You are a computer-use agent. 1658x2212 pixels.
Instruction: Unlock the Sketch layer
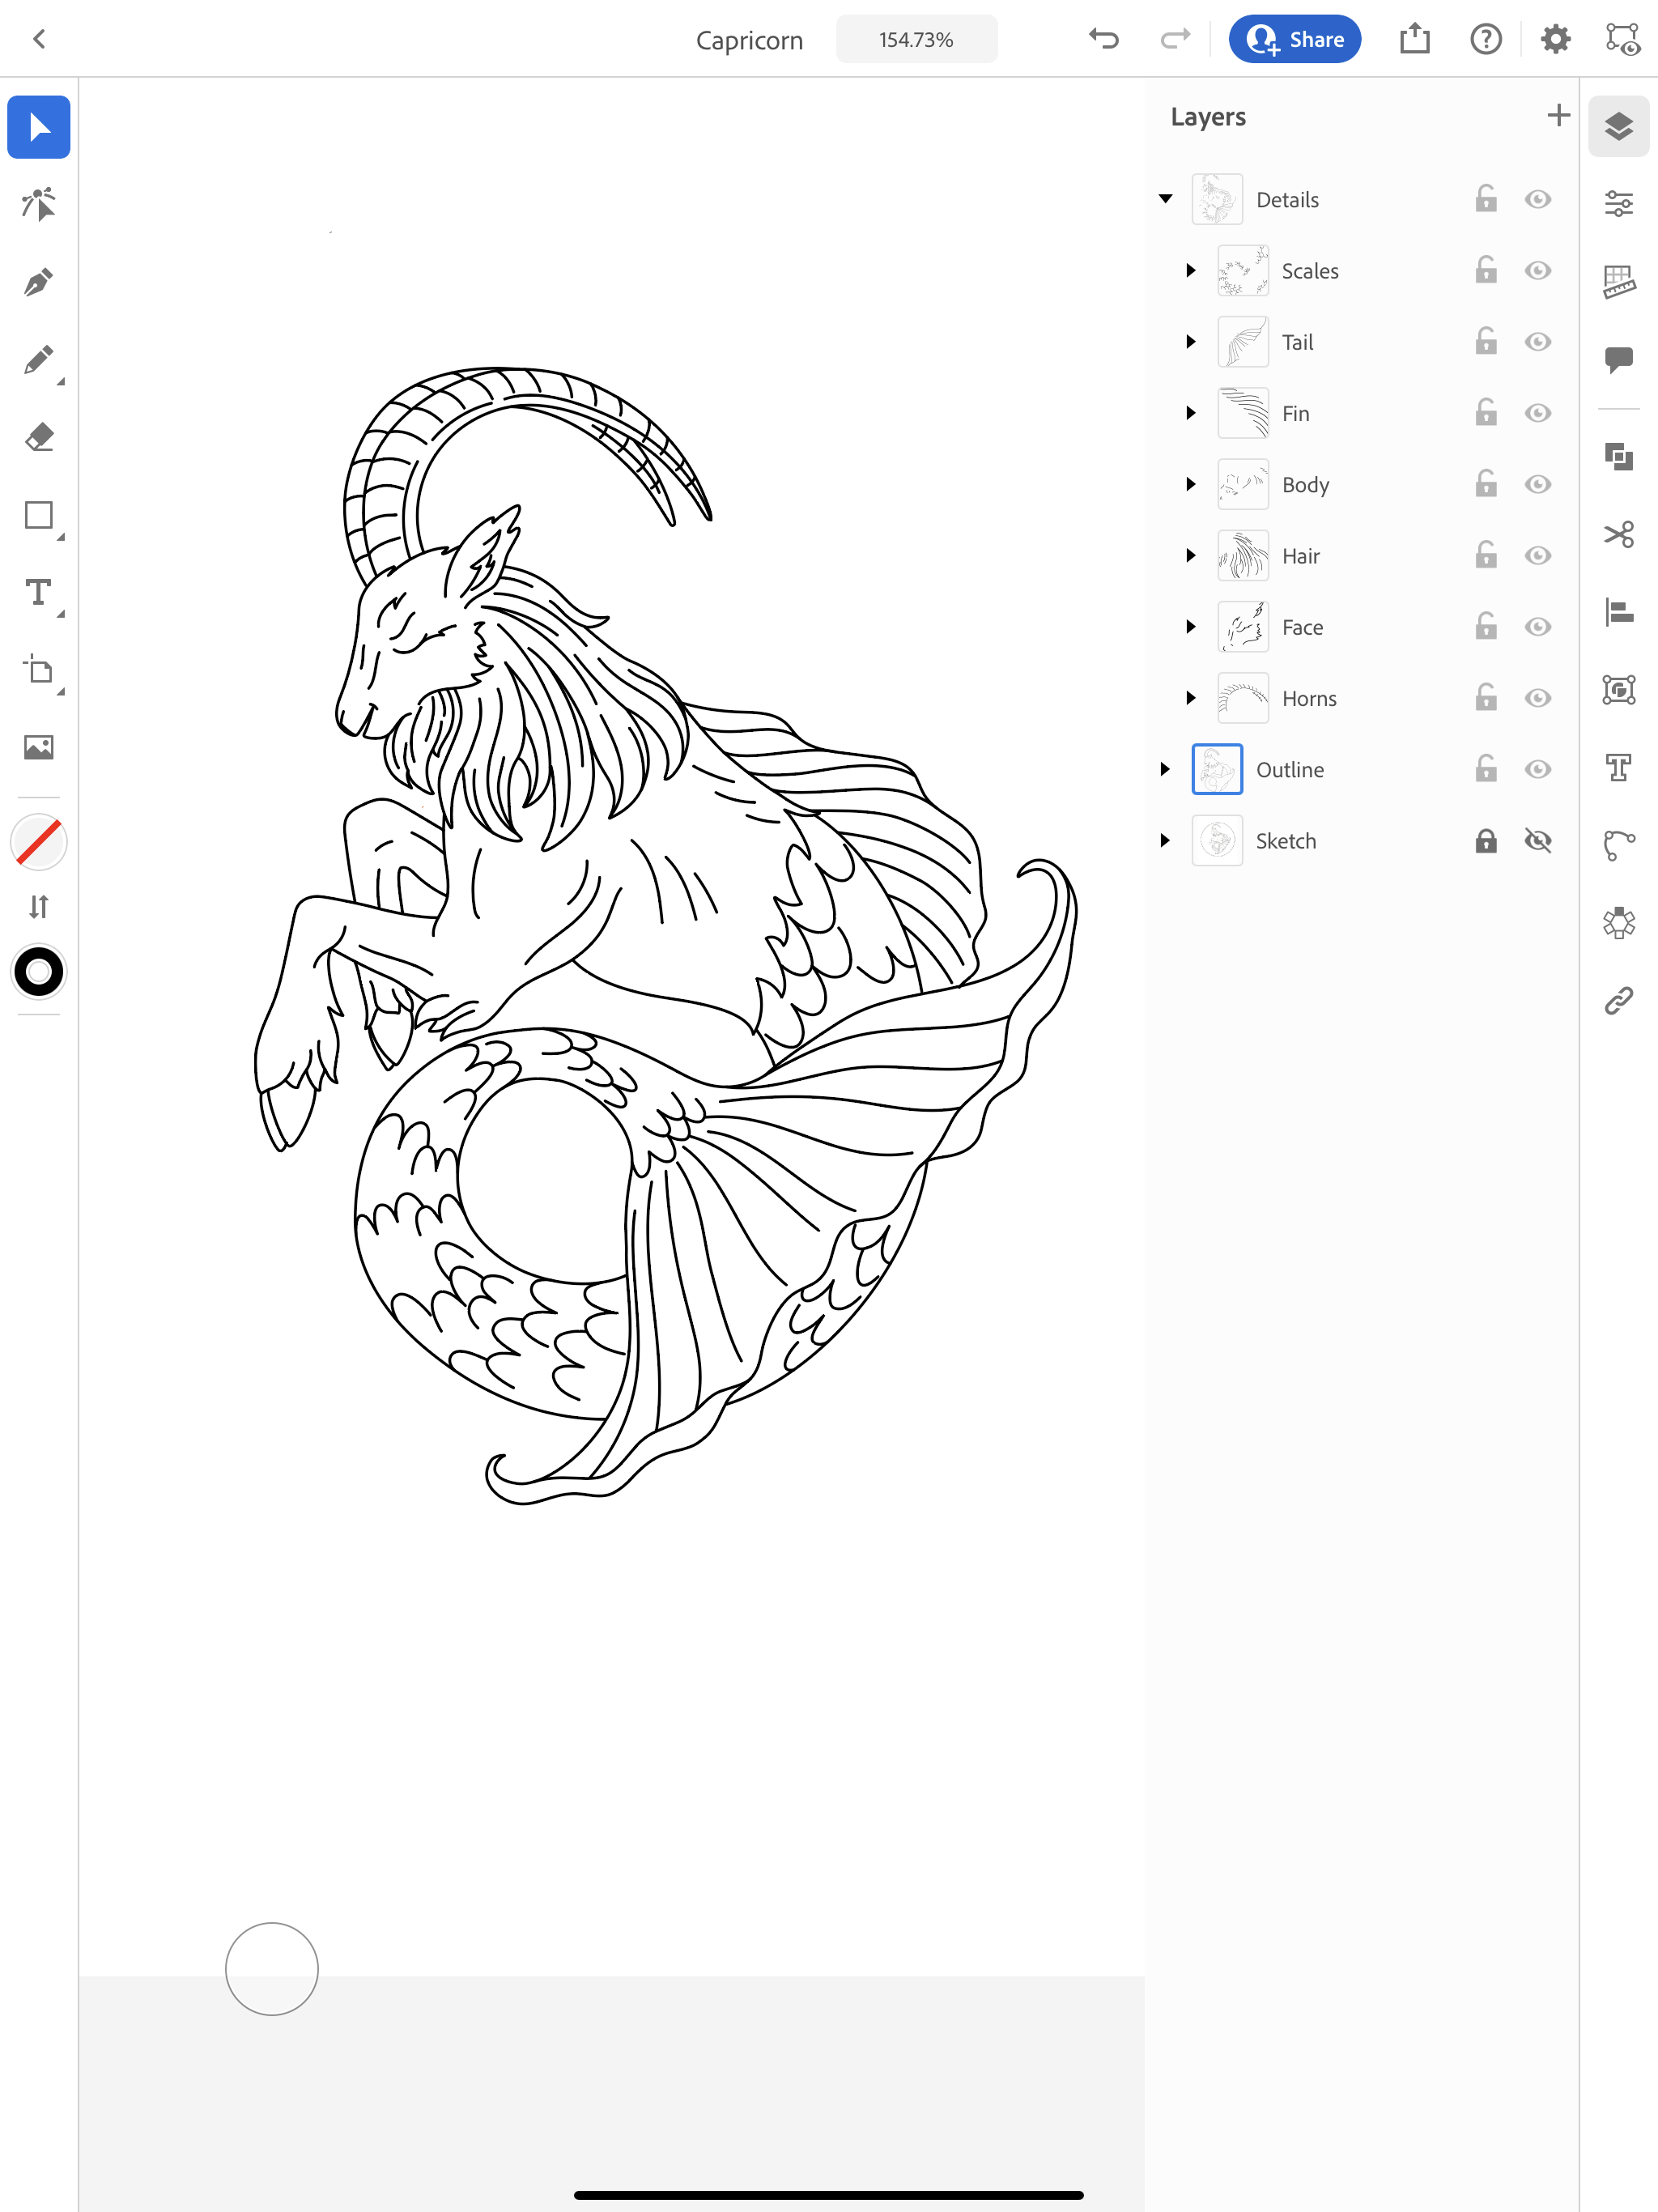click(1486, 840)
